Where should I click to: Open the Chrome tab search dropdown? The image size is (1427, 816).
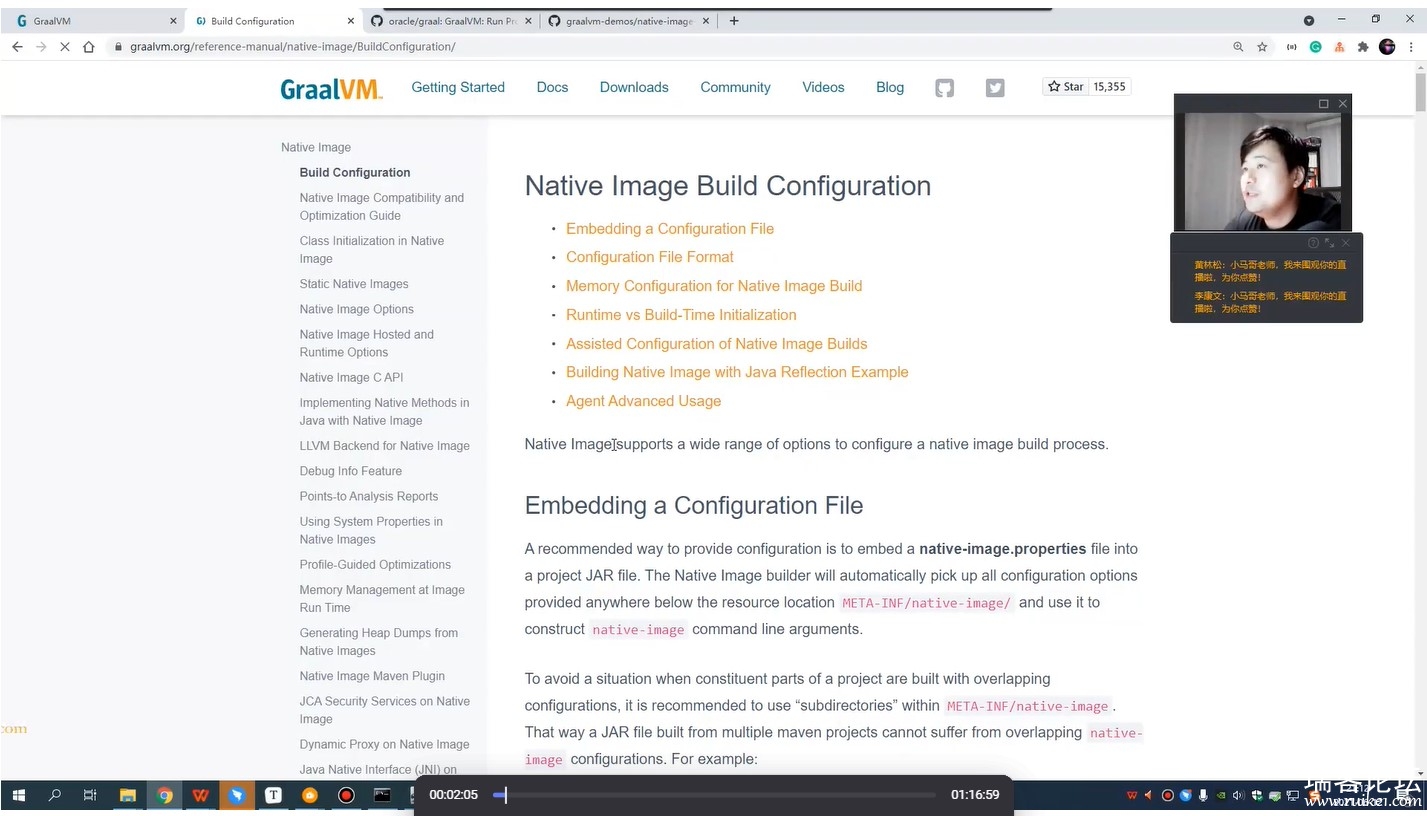click(x=1309, y=20)
